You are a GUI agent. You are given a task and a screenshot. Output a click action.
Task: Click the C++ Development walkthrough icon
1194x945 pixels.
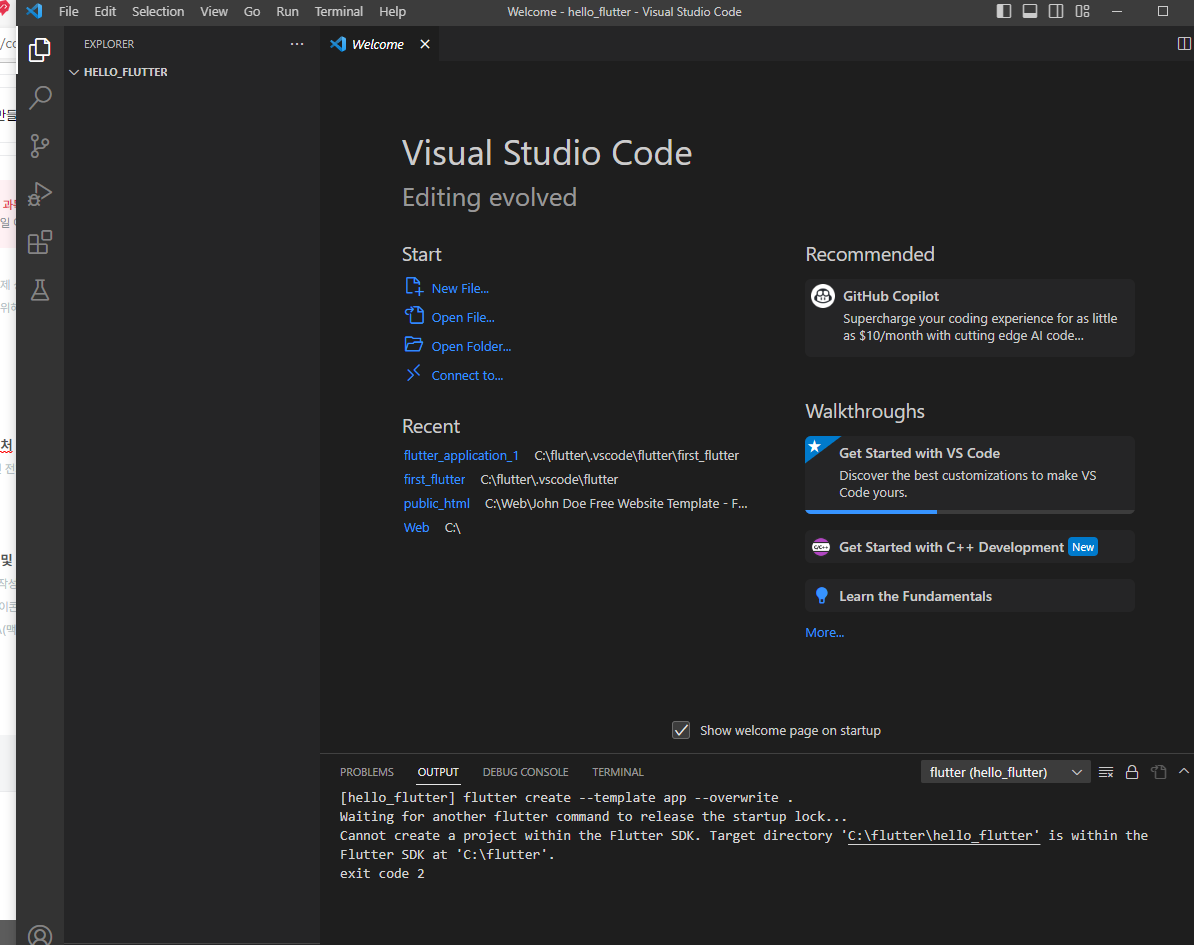tap(821, 547)
